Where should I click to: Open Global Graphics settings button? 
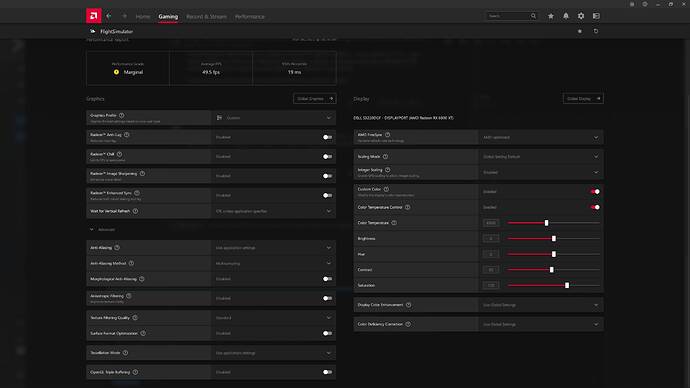(315, 99)
